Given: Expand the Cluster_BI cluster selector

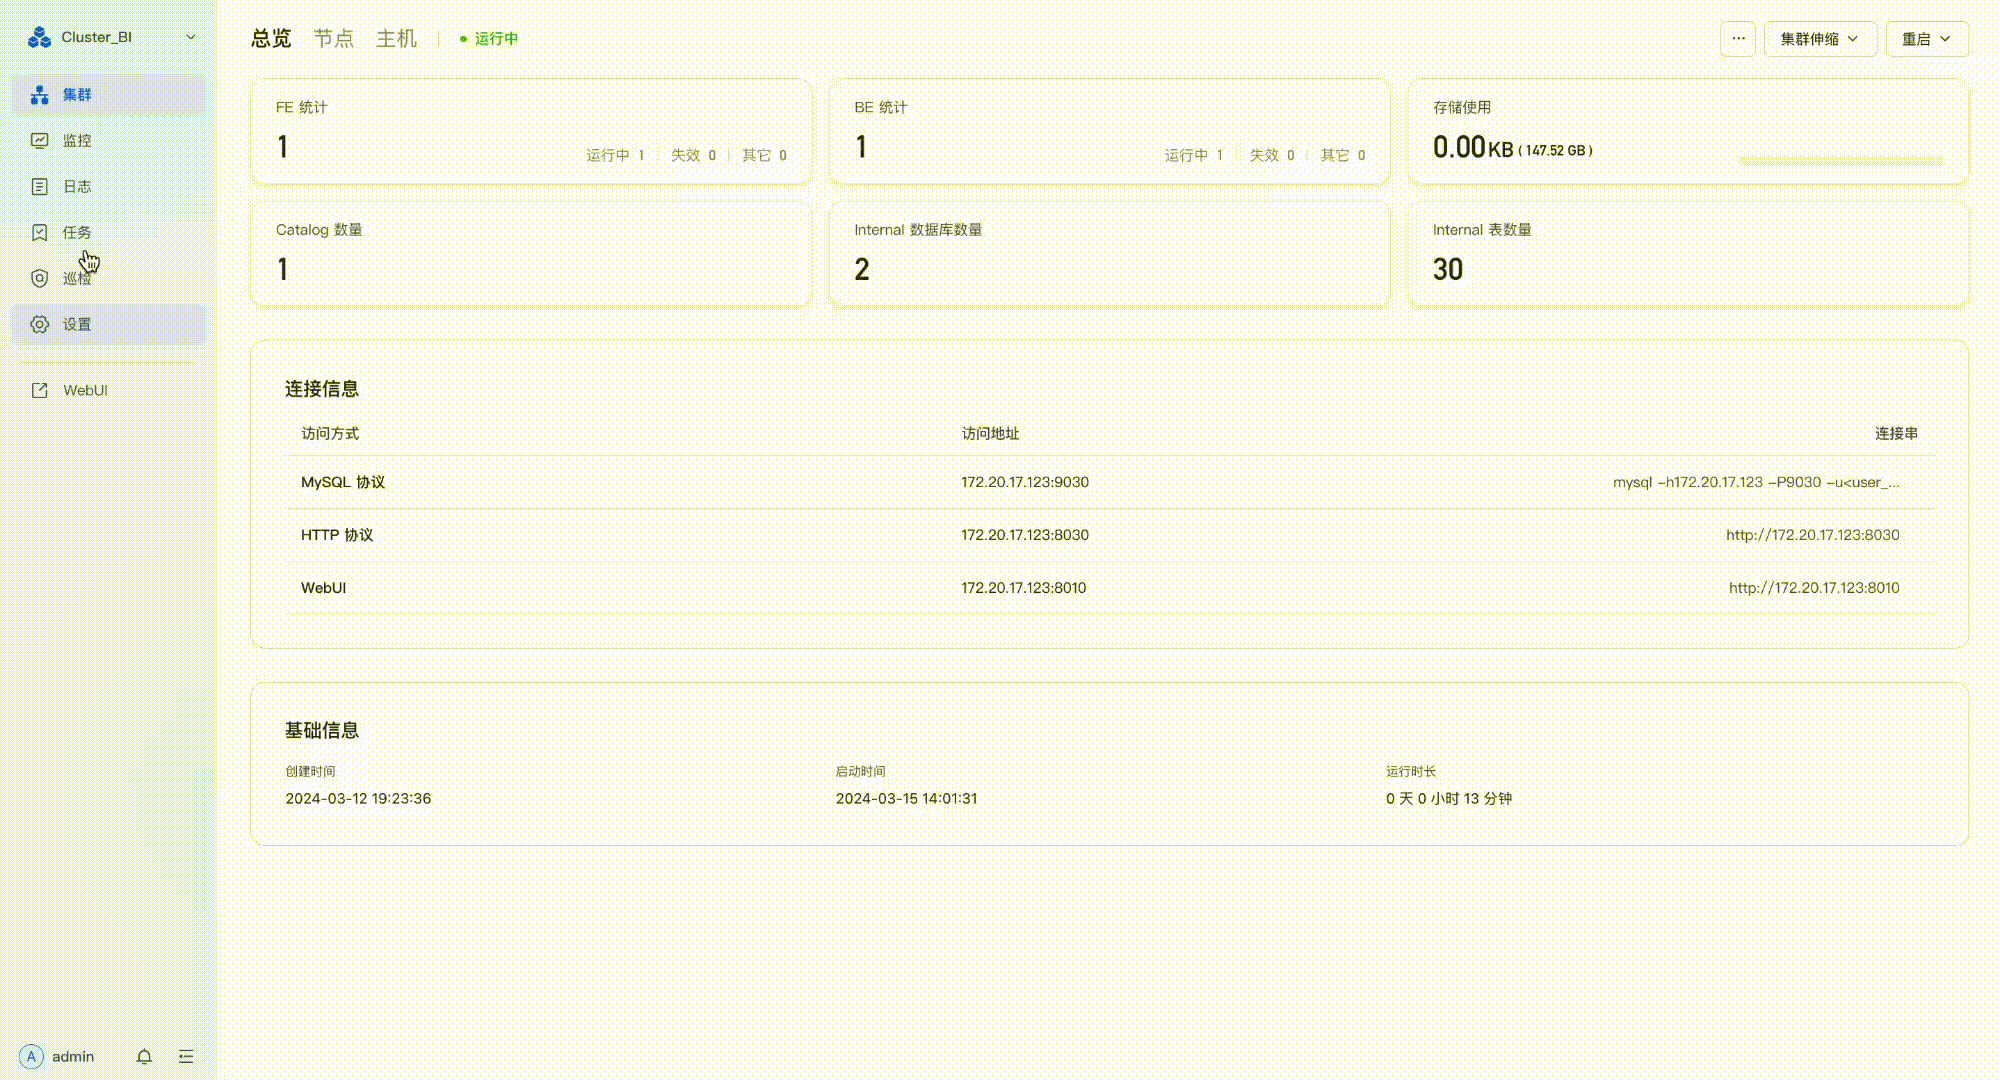Looking at the screenshot, I should point(190,37).
